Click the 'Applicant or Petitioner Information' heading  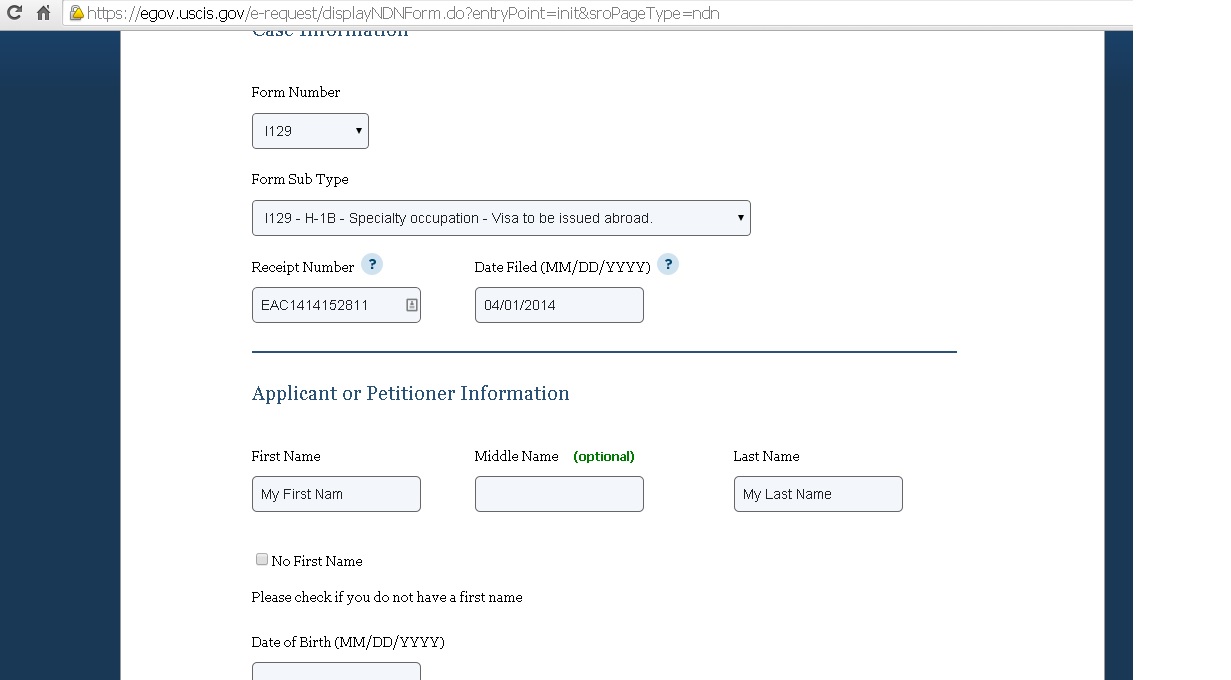click(410, 393)
